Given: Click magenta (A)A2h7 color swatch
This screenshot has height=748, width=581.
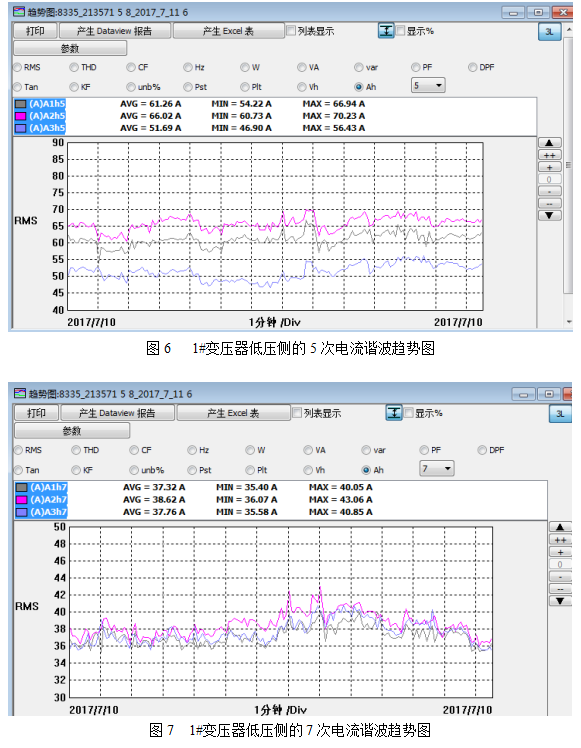Looking at the screenshot, I should [x=21, y=499].
